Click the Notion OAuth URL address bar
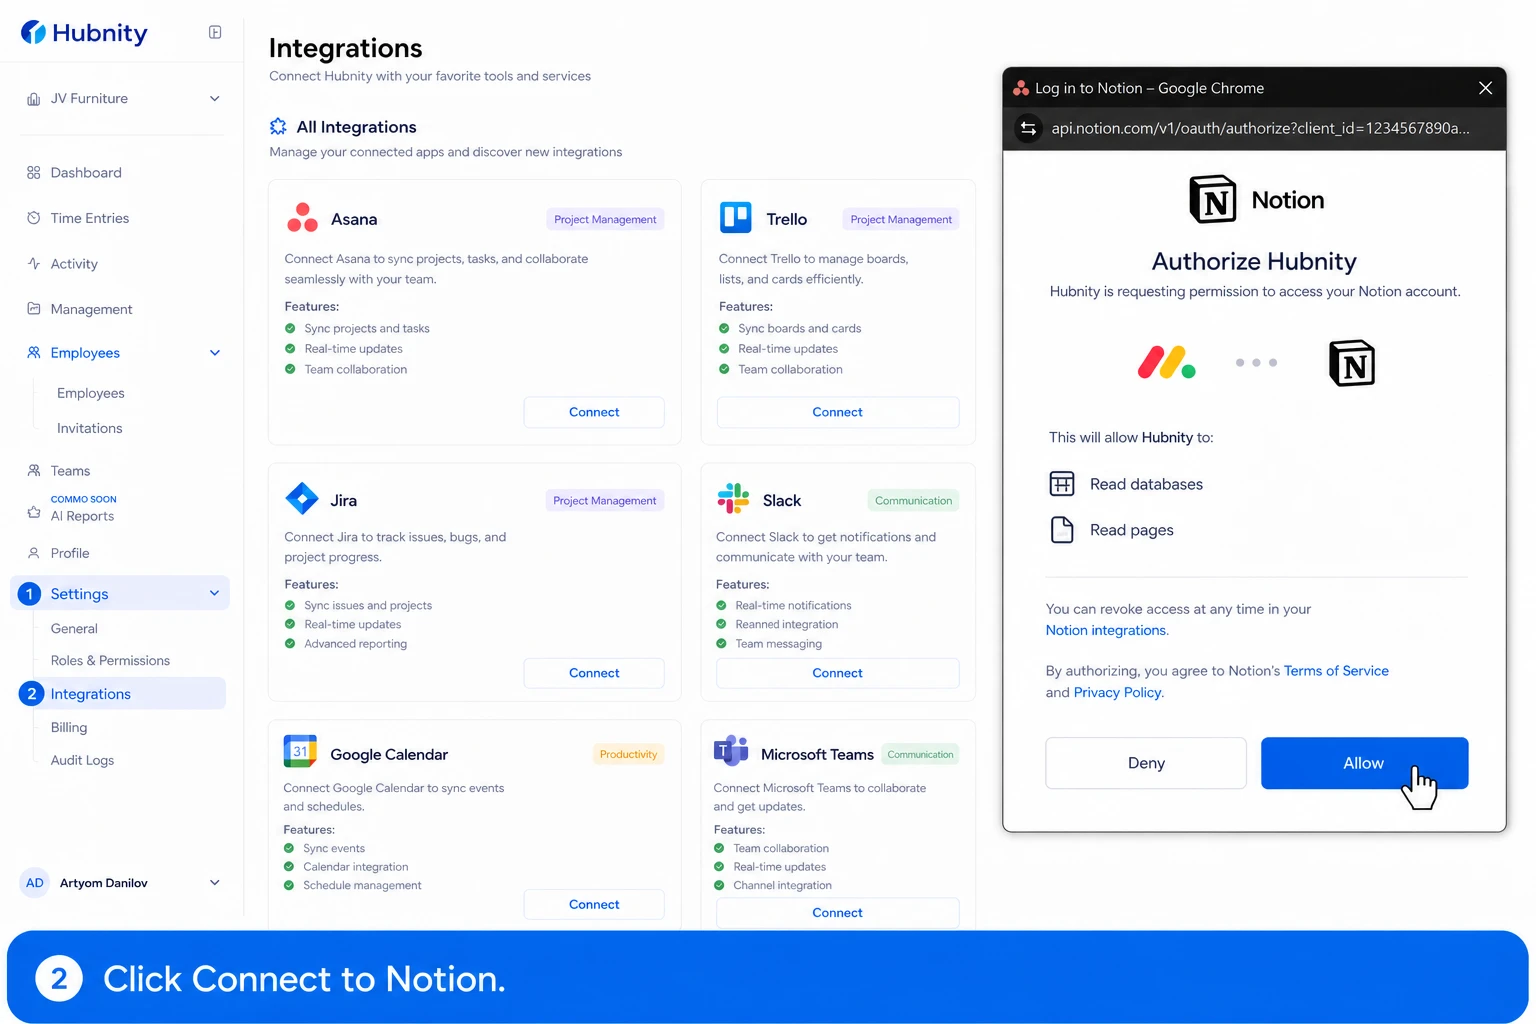Screen dimensions: 1536x1024 [1260, 128]
